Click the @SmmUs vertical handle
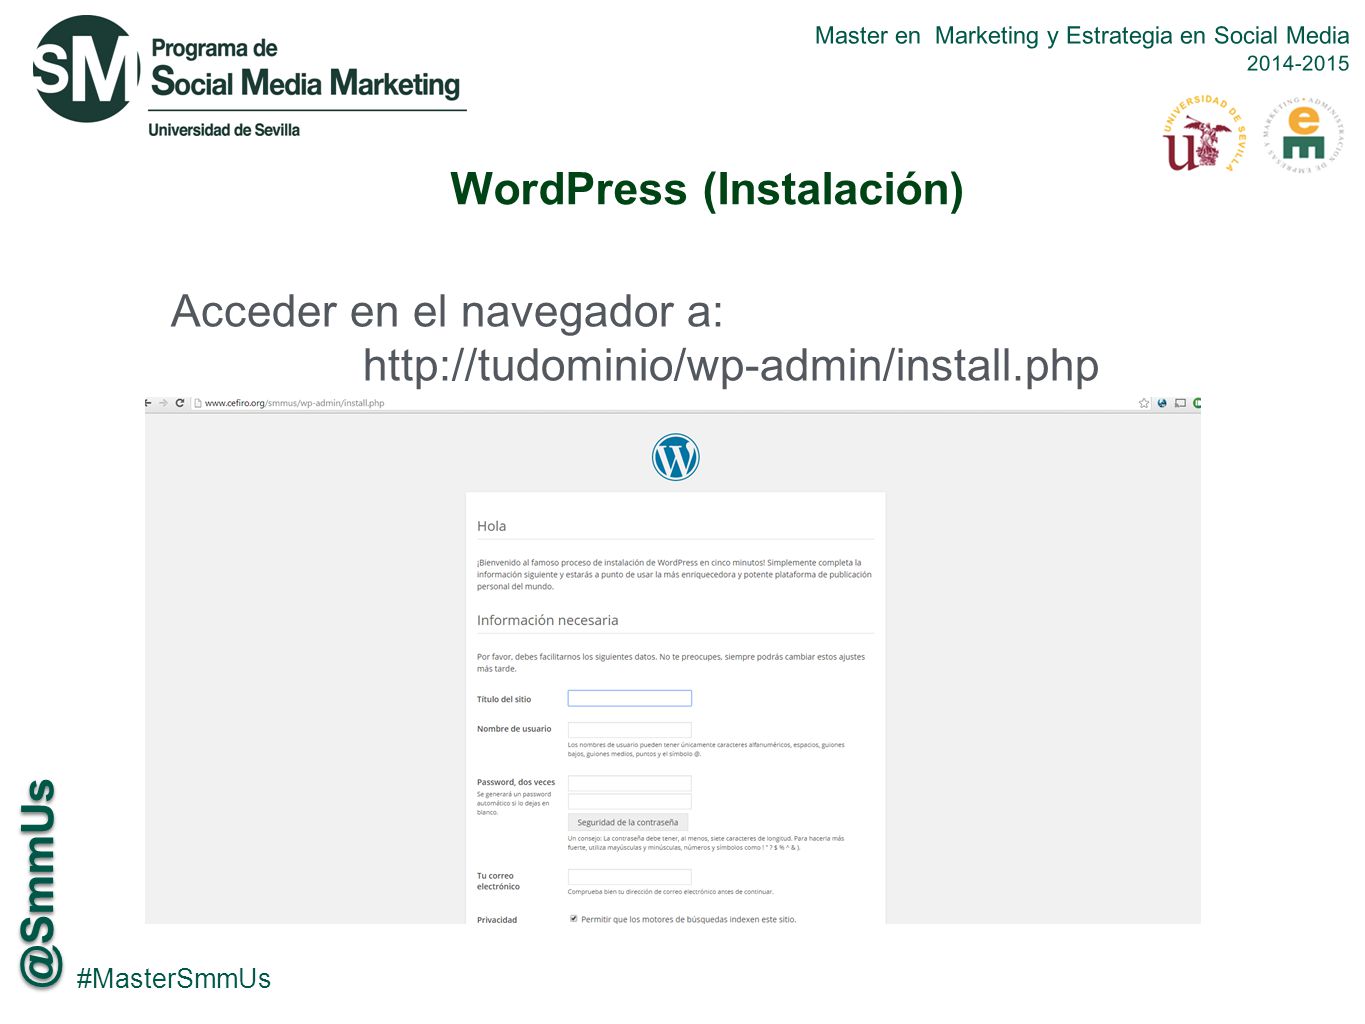 [40, 883]
